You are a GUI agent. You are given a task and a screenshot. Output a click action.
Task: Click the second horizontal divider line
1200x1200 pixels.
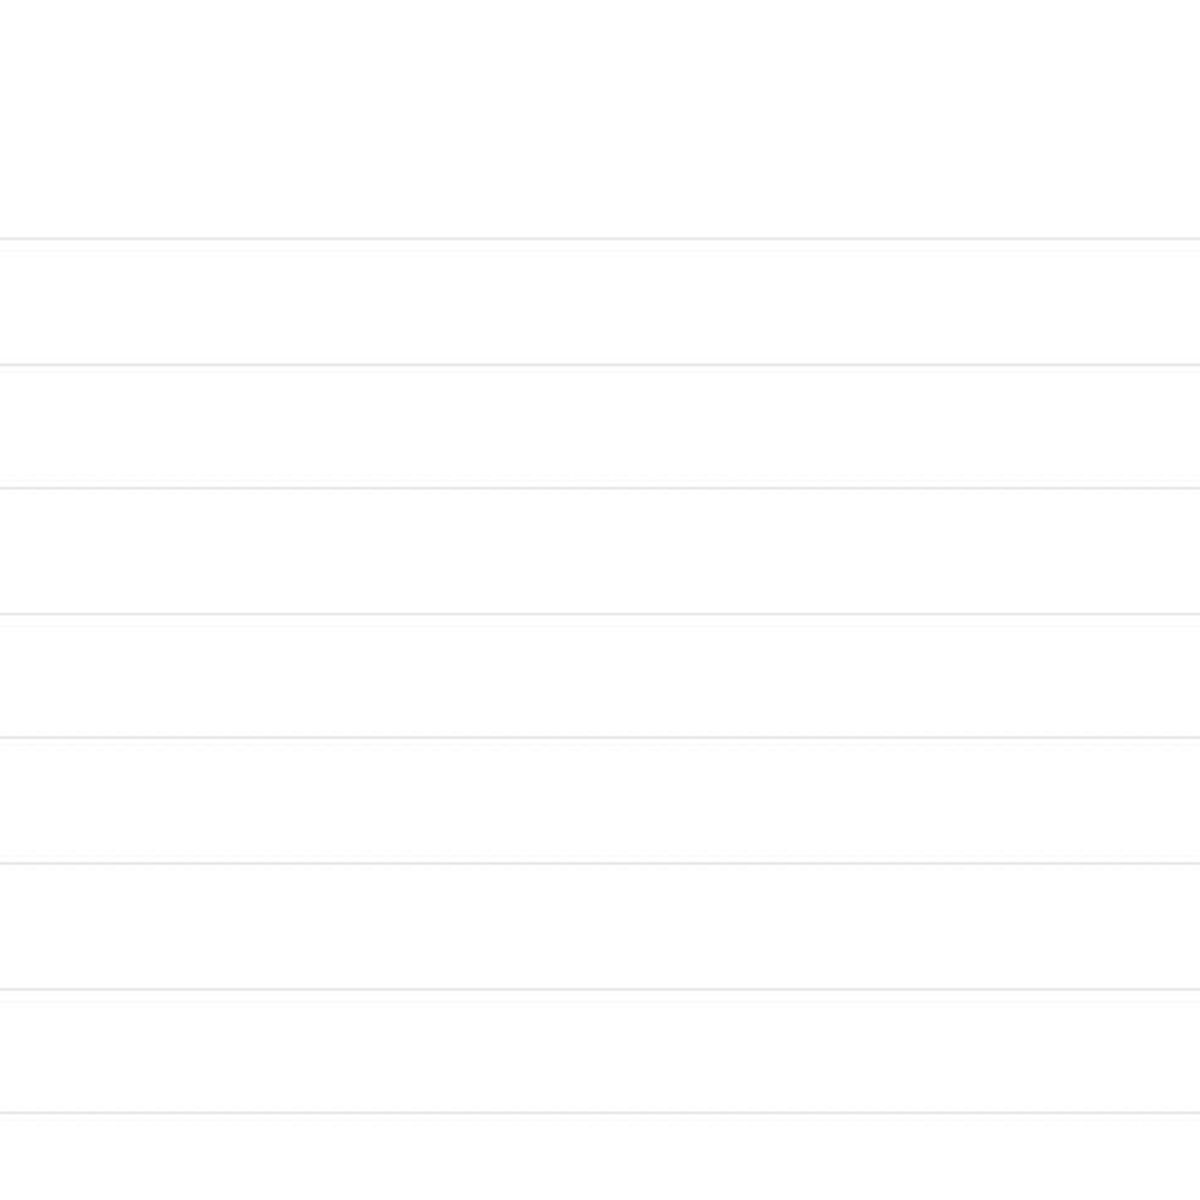tap(600, 365)
